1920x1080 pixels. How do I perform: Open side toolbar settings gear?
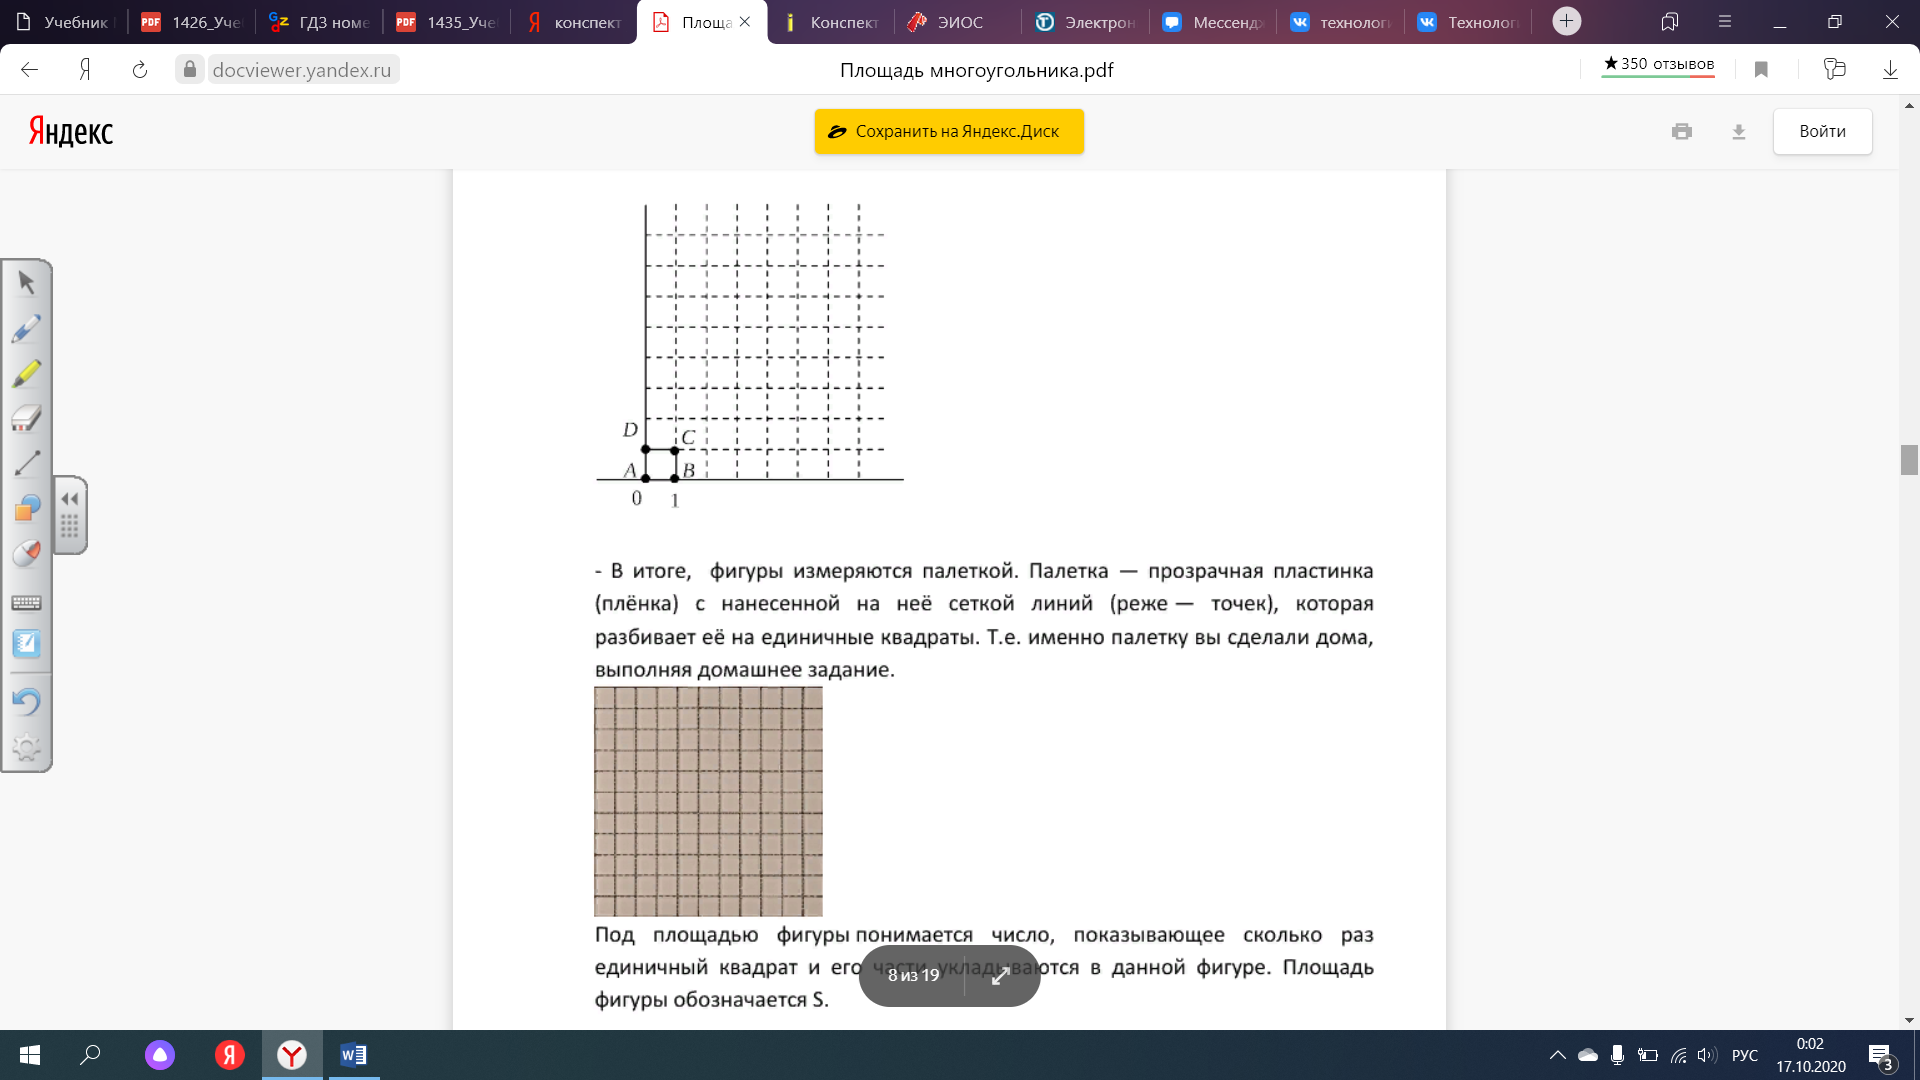point(27,747)
